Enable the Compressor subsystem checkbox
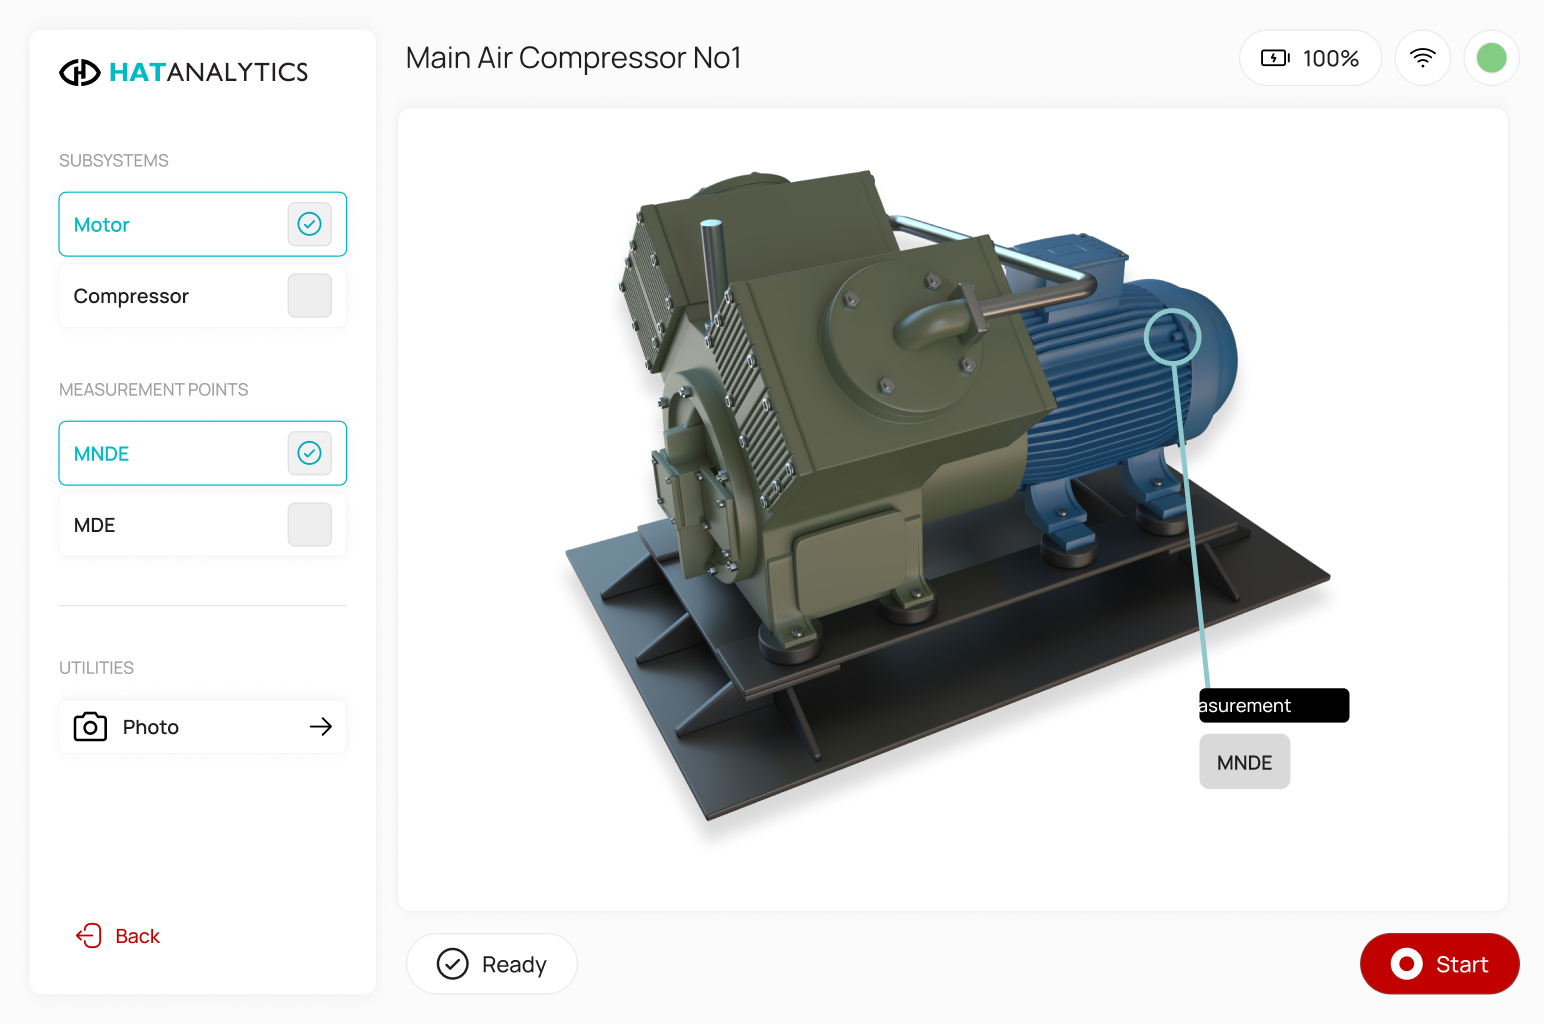1544x1024 pixels. pos(310,296)
